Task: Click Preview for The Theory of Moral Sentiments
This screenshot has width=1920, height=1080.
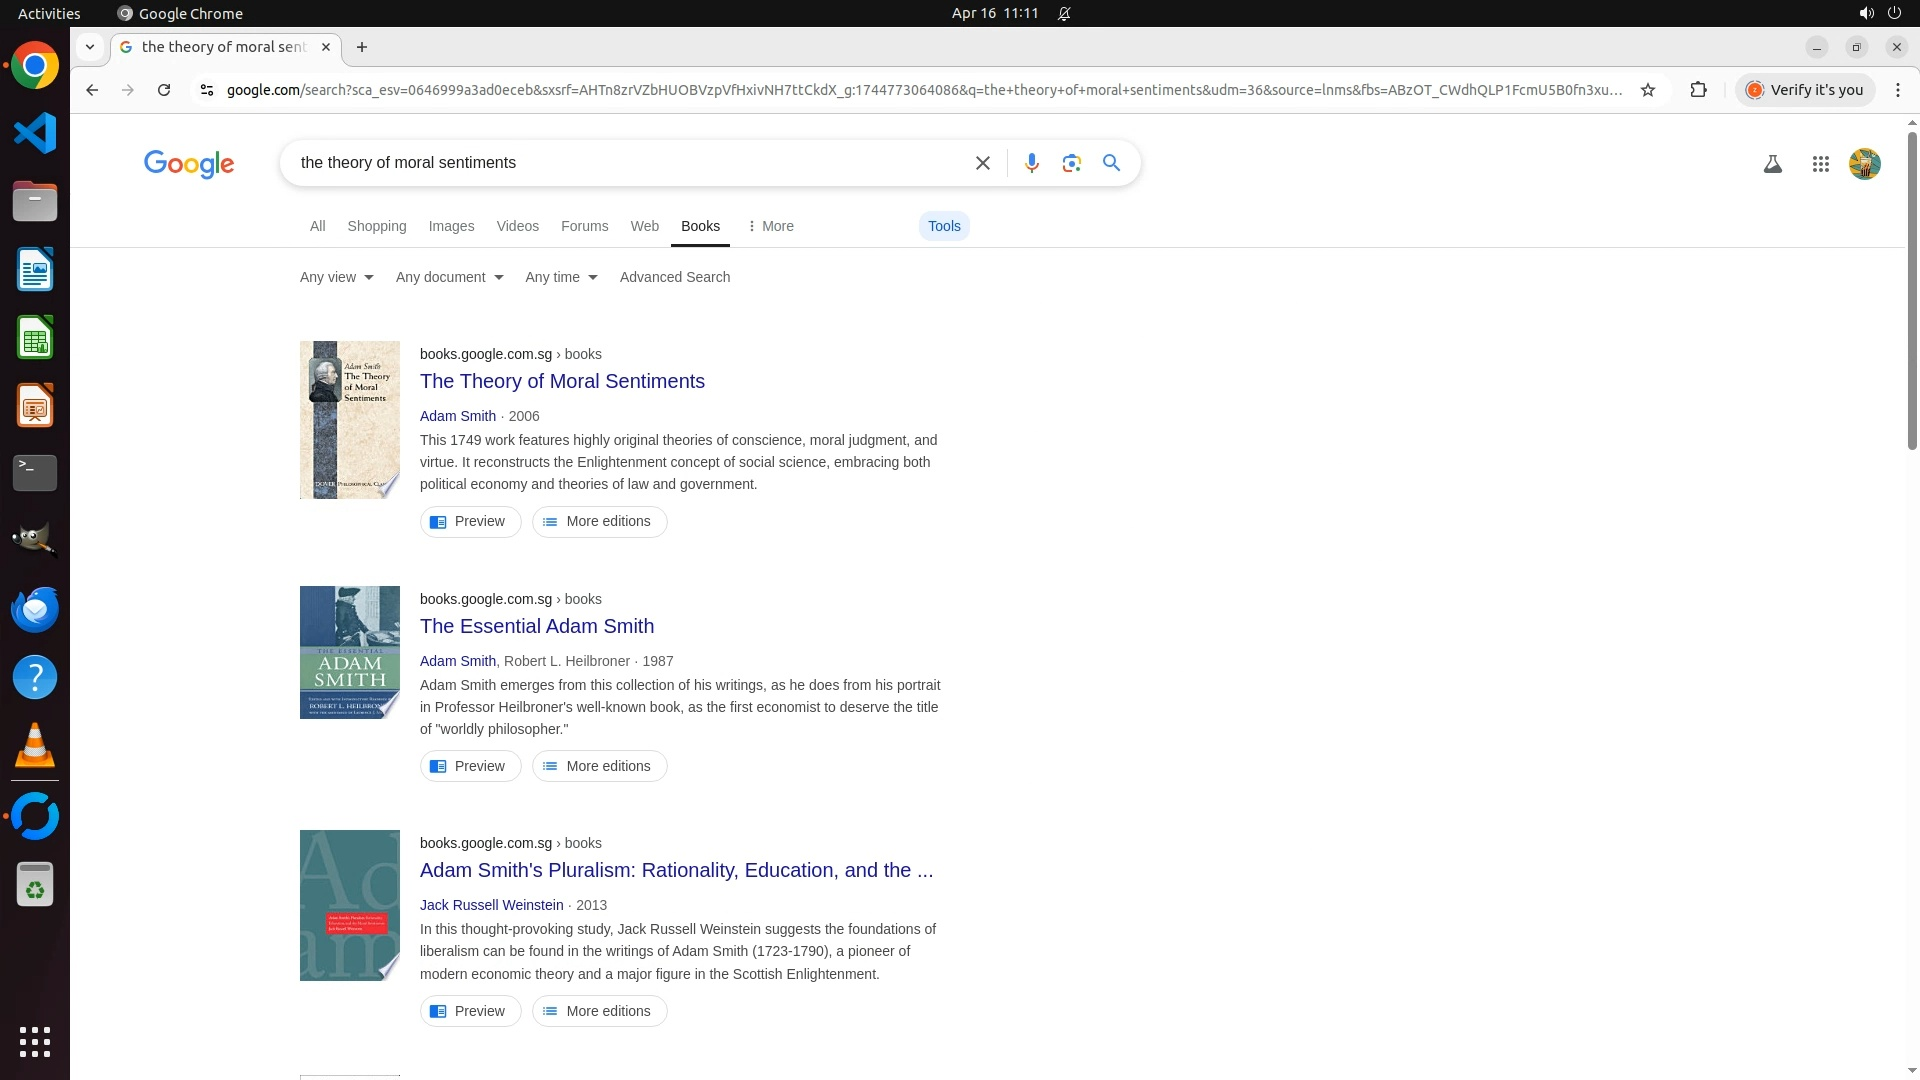Action: 470,521
